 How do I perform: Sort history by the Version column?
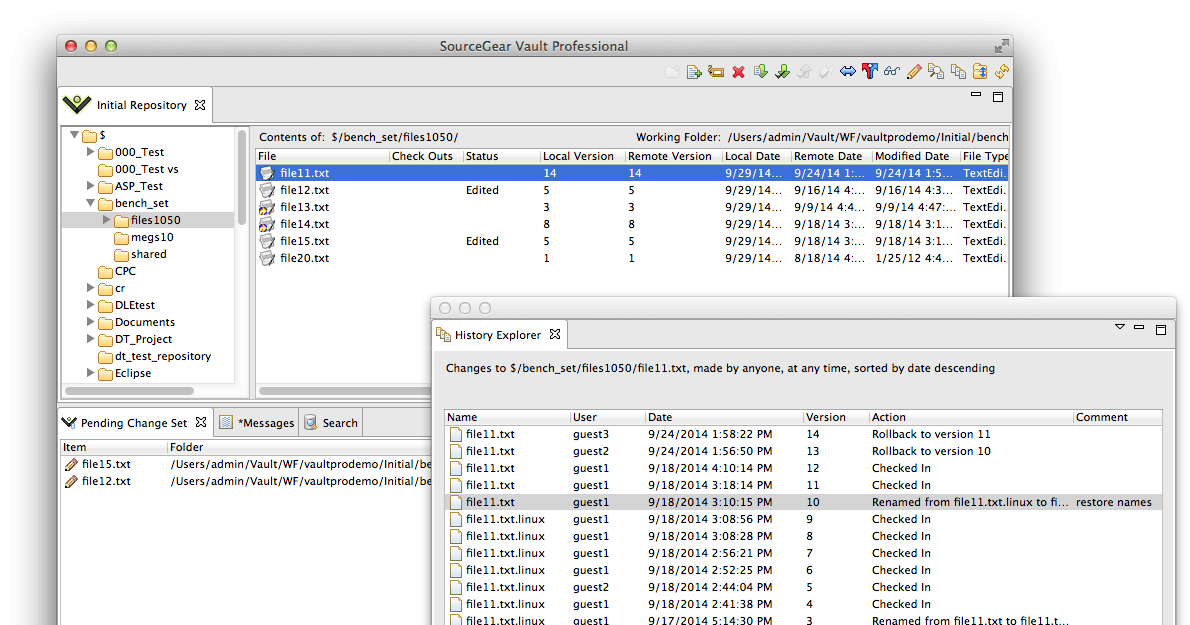point(836,417)
